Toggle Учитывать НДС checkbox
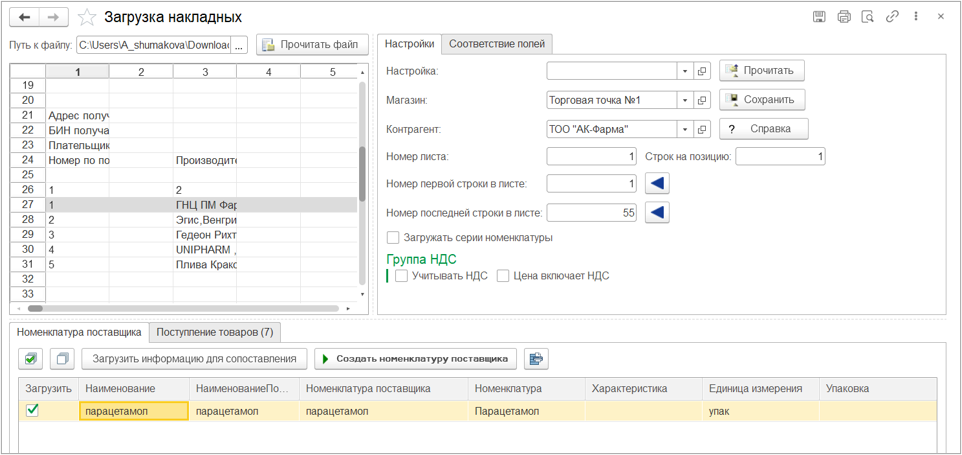 pos(402,276)
